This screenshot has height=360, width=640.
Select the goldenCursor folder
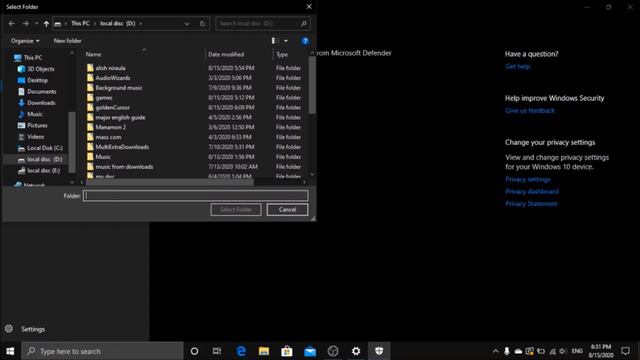113,107
